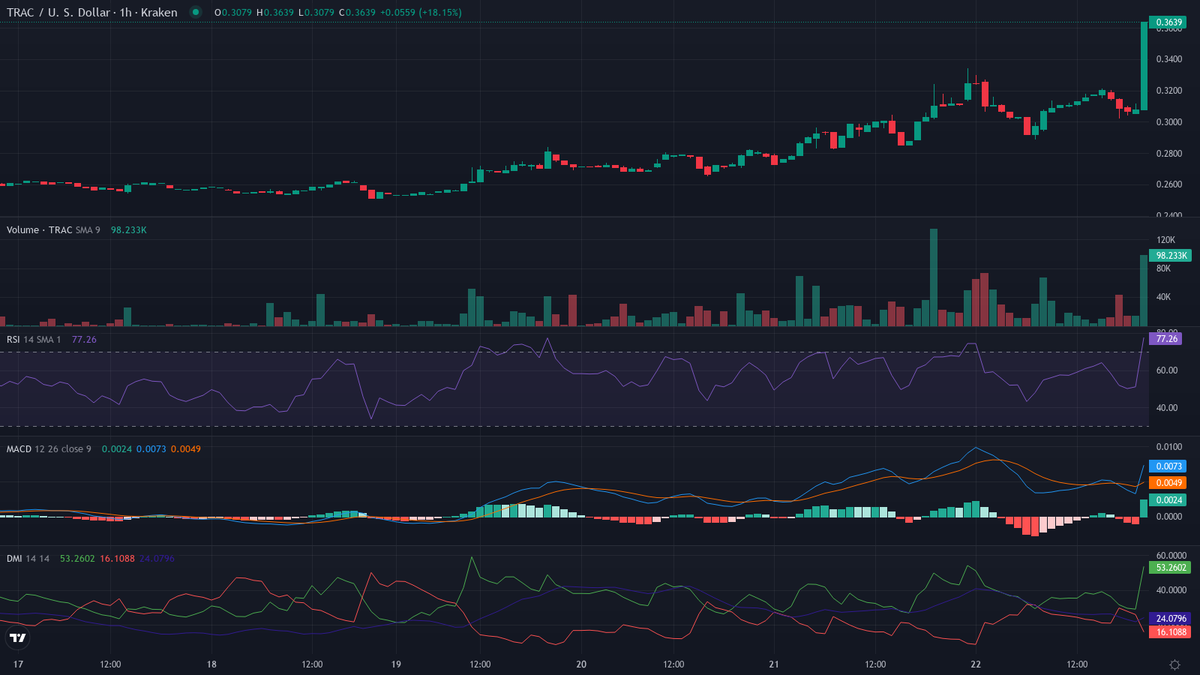Image resolution: width=1200 pixels, height=675 pixels.
Task: Click the 0.0100 MACD axis label
Action: pyautogui.click(x=1168, y=446)
